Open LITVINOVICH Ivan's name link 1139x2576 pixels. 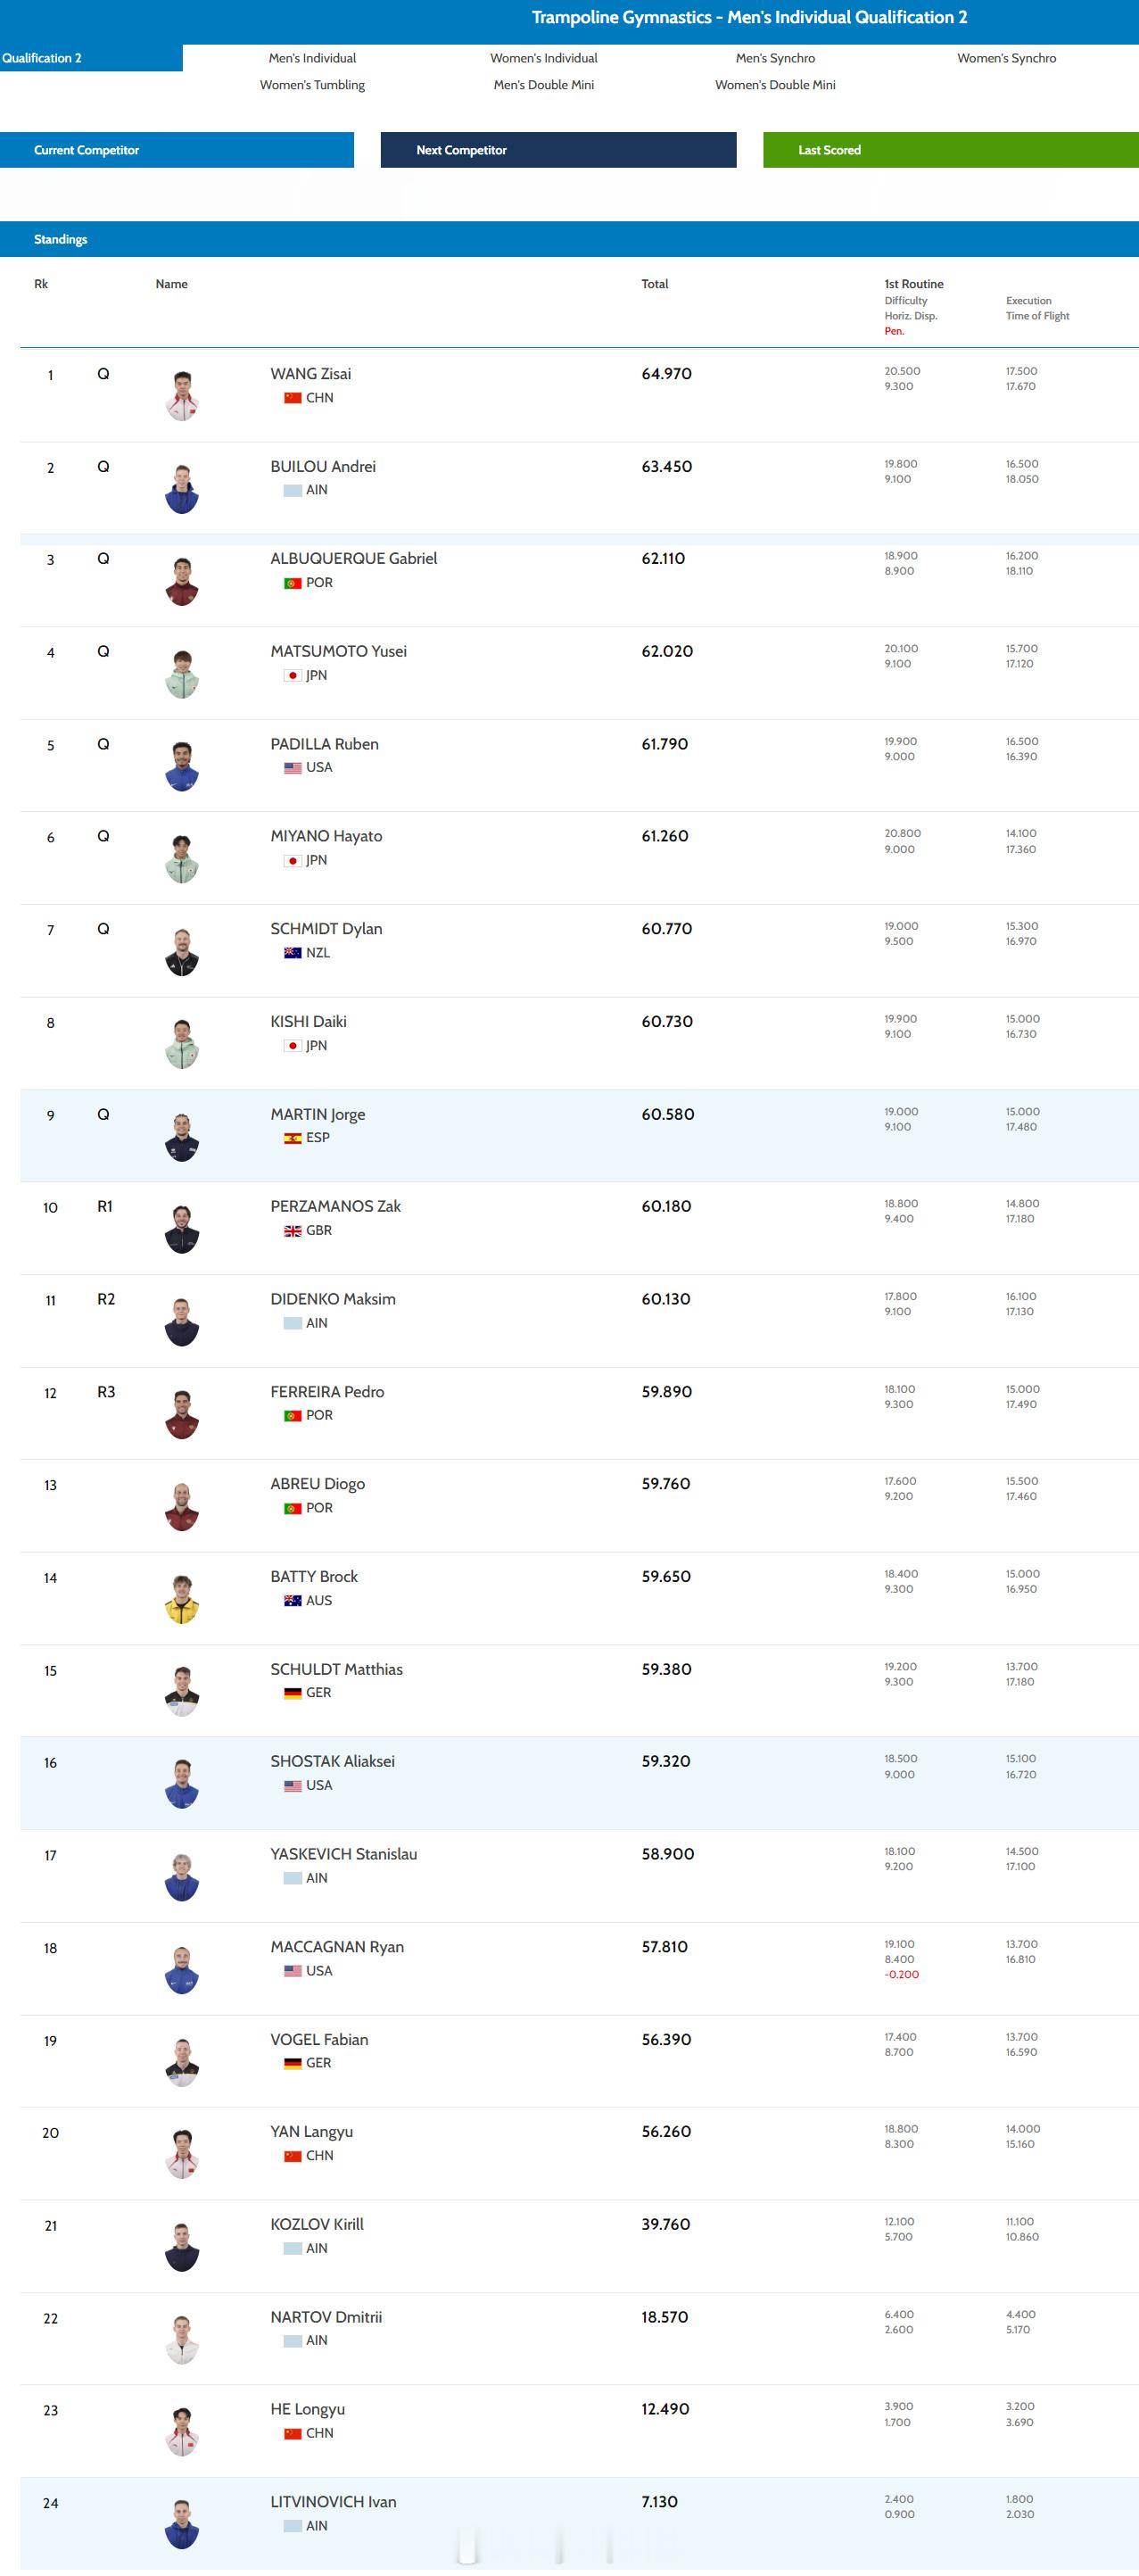(x=333, y=2501)
